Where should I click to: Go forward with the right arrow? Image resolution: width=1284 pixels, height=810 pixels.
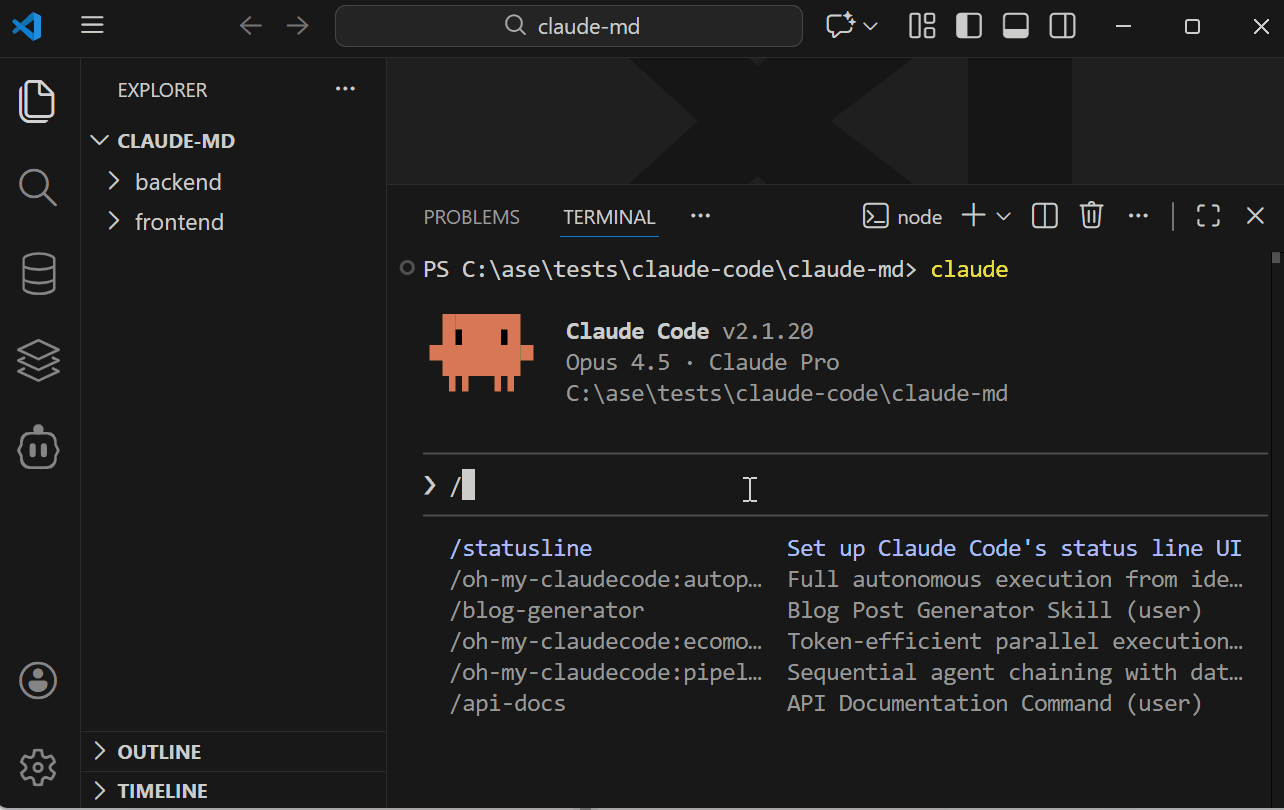pos(298,26)
